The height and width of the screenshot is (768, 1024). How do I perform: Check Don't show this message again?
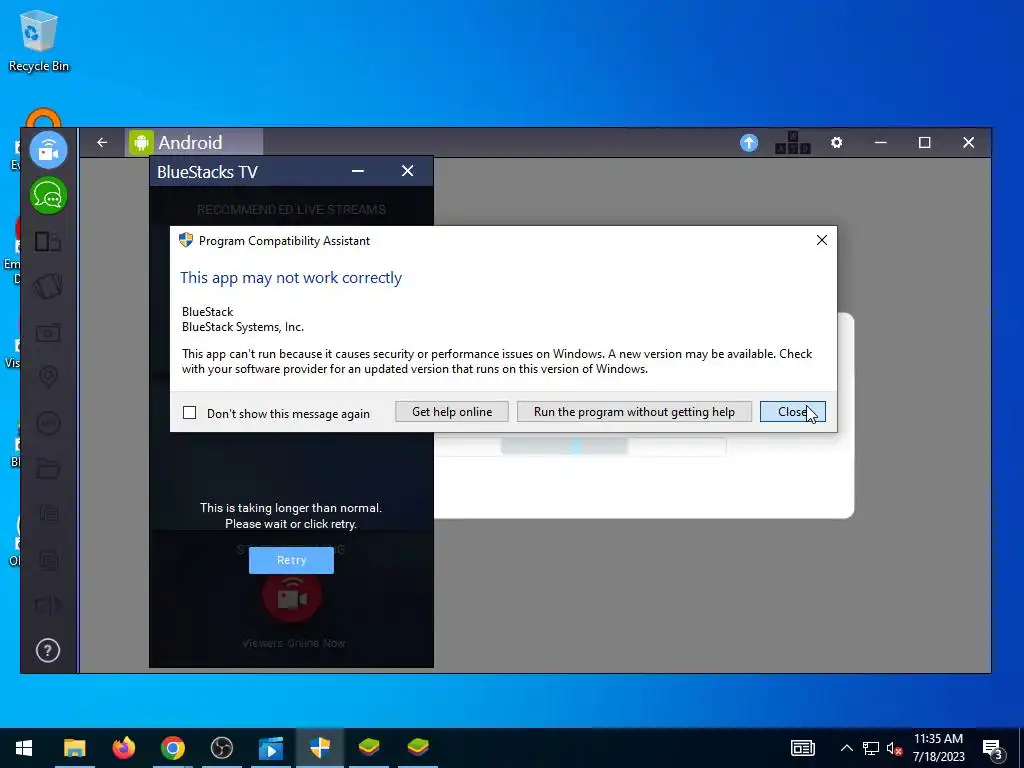point(189,413)
